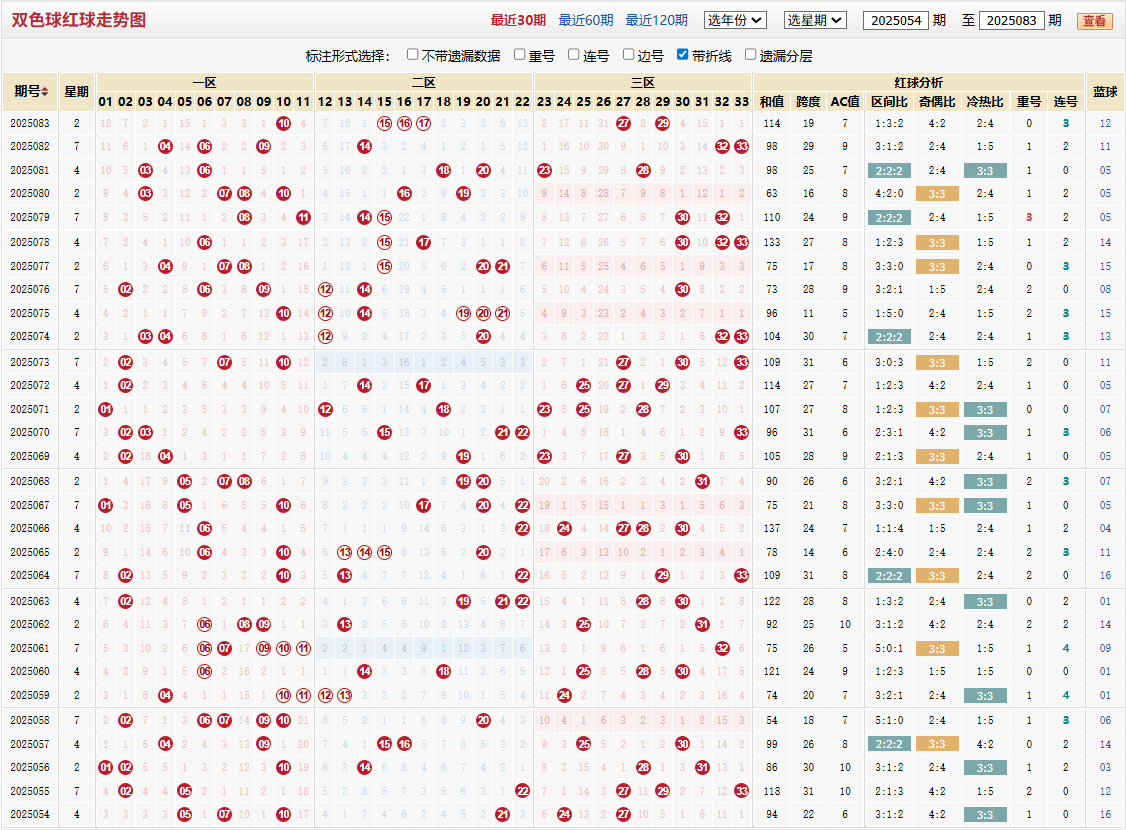
Task: Show the 最近30期 results
Action: click(x=518, y=20)
